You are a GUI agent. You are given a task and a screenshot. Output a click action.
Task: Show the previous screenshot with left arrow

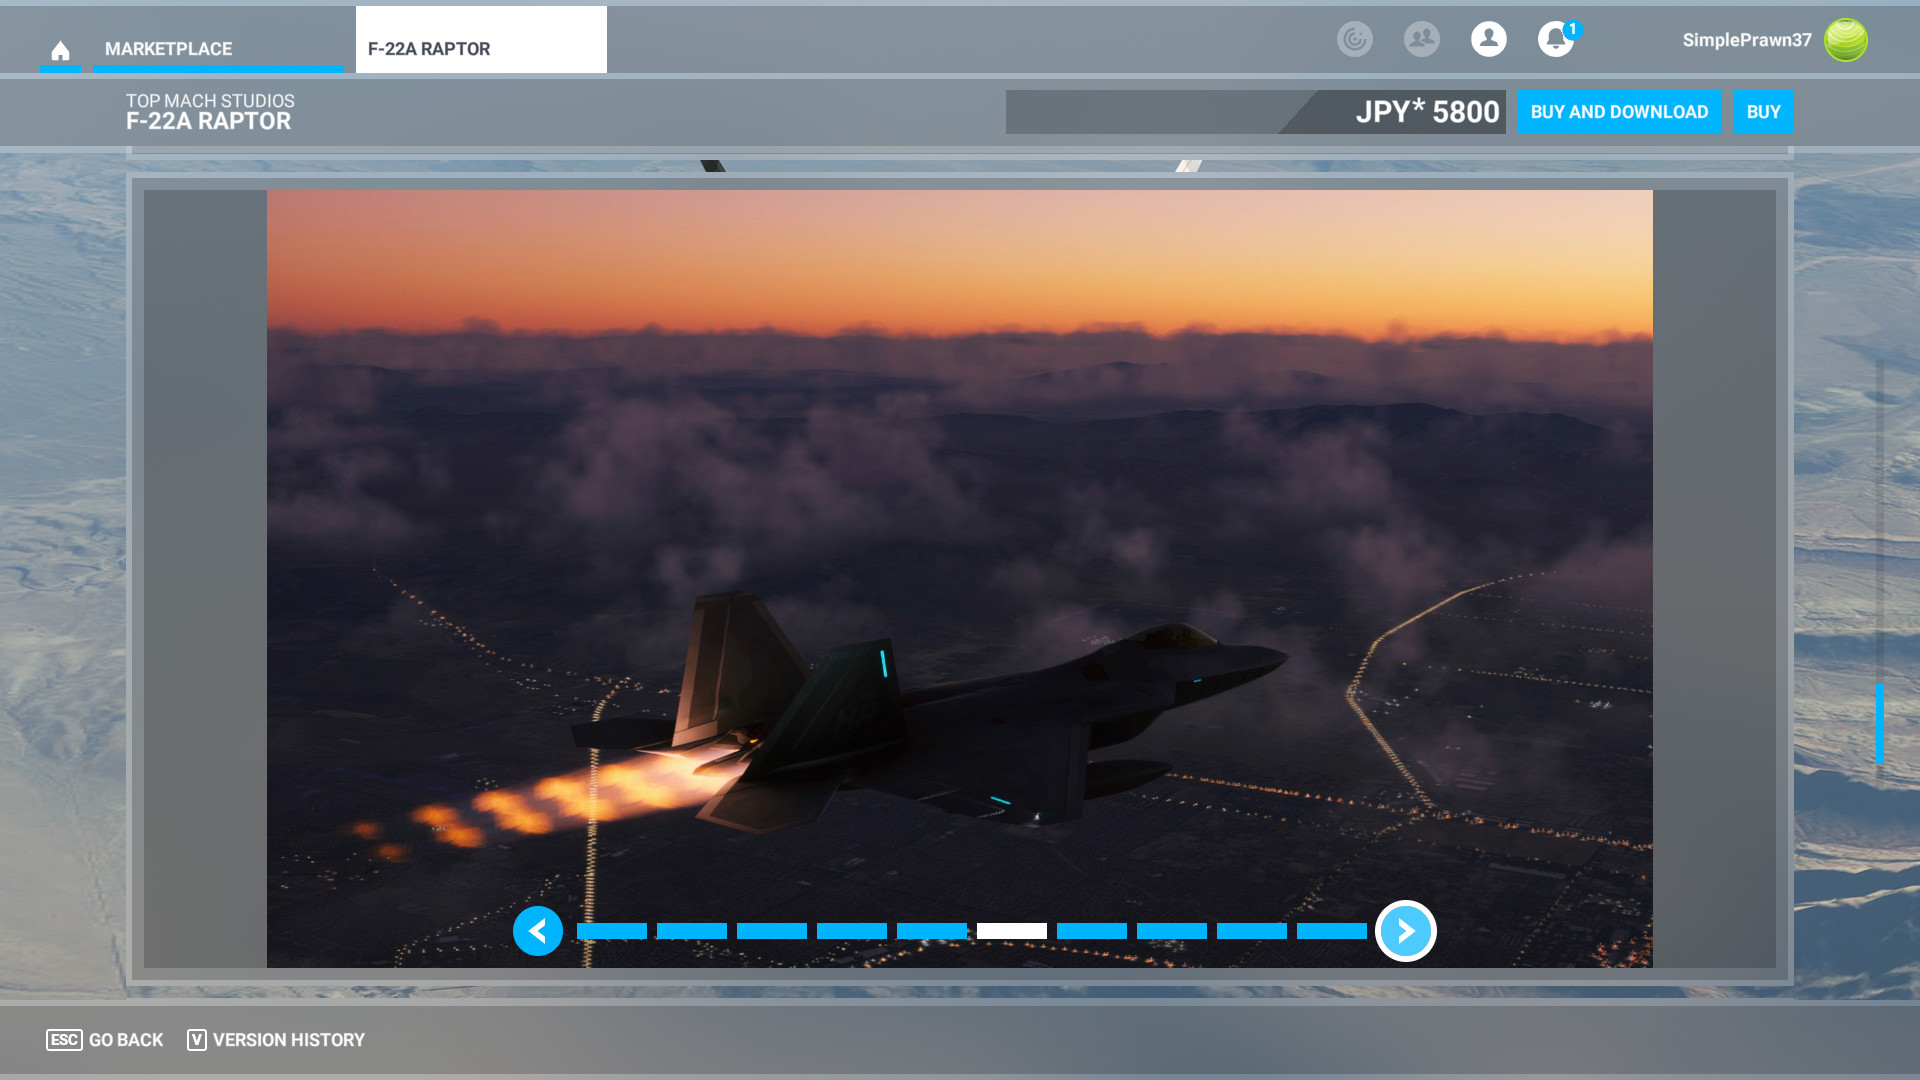(538, 931)
